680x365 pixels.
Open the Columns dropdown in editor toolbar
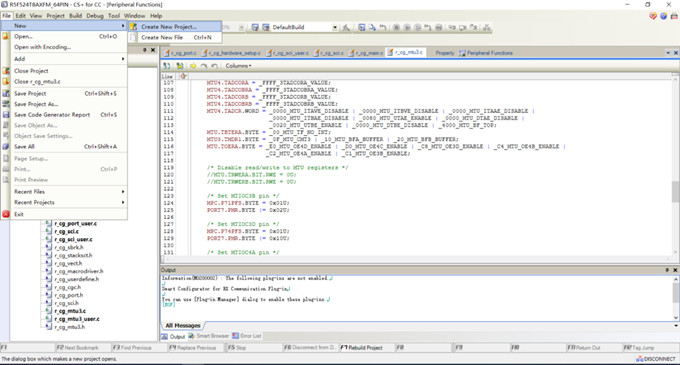(x=238, y=66)
